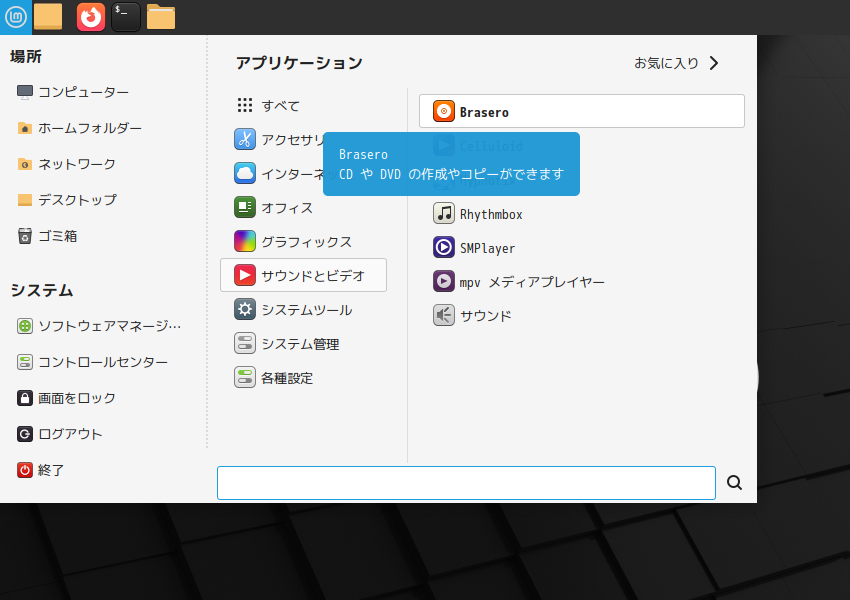Click the Log Out icon

(x=24, y=434)
